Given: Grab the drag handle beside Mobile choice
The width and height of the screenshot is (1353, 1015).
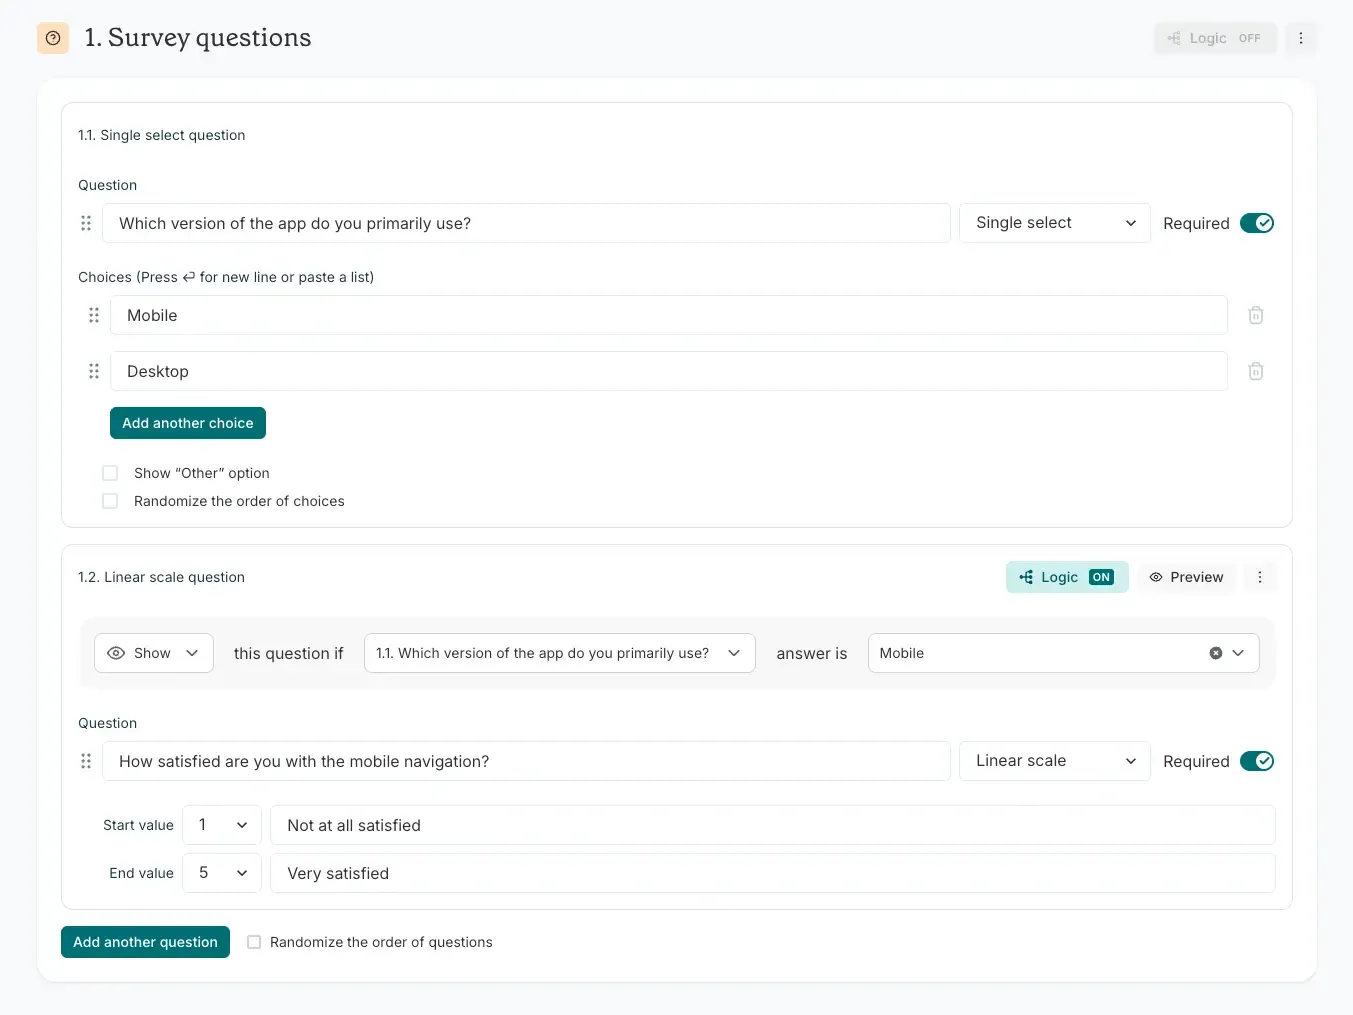Looking at the screenshot, I should click(94, 315).
